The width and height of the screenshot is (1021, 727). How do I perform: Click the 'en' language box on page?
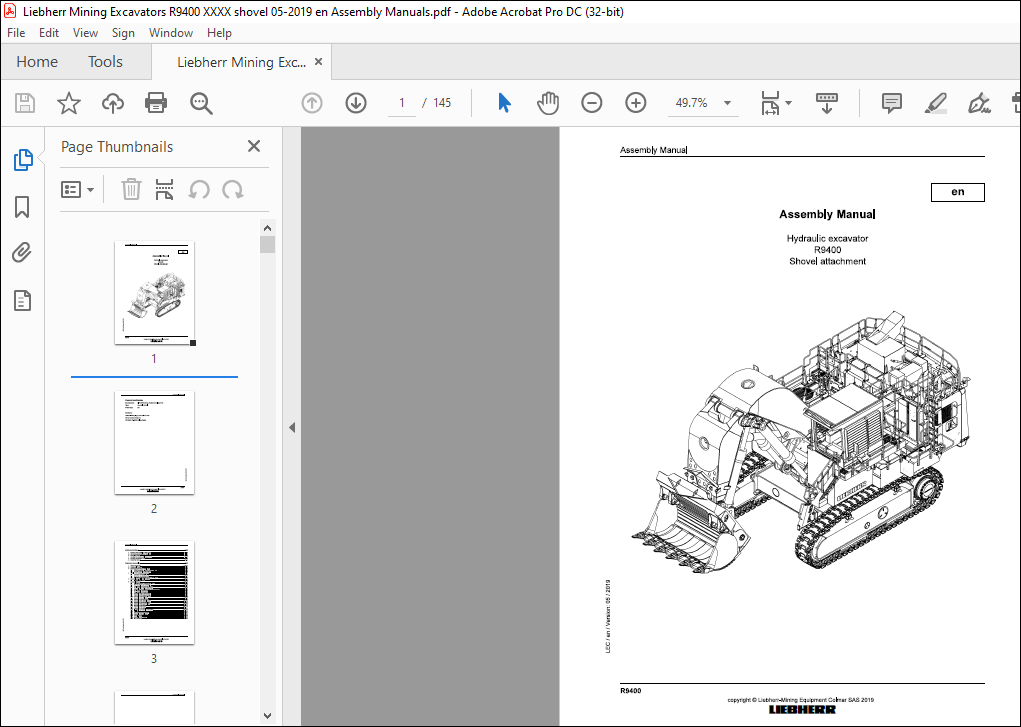click(957, 192)
